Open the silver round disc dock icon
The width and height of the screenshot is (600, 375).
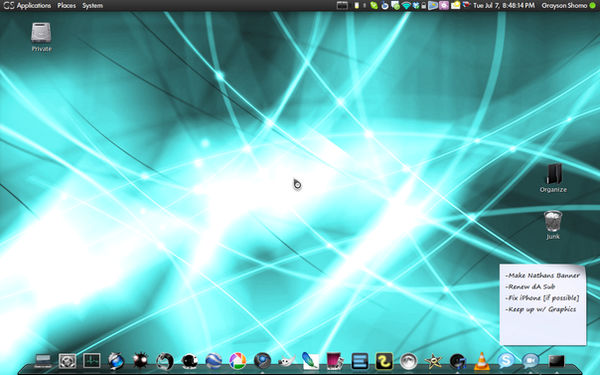[x=408, y=361]
